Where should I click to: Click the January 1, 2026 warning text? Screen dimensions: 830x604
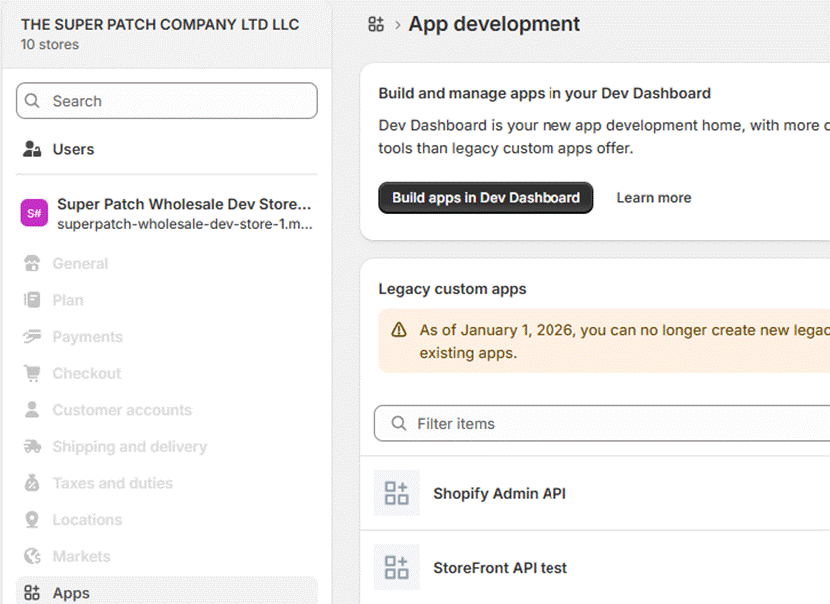pos(625,341)
